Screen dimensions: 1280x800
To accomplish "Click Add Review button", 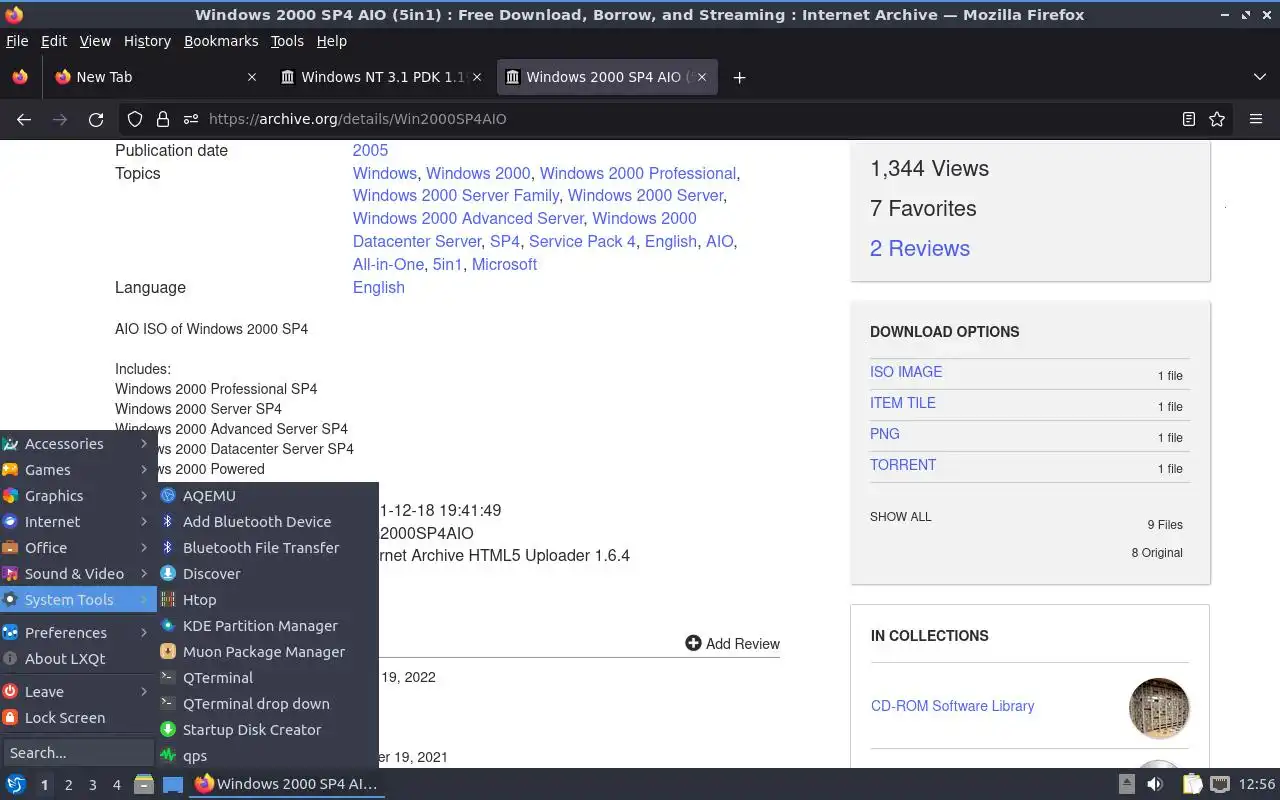I will coord(732,643).
